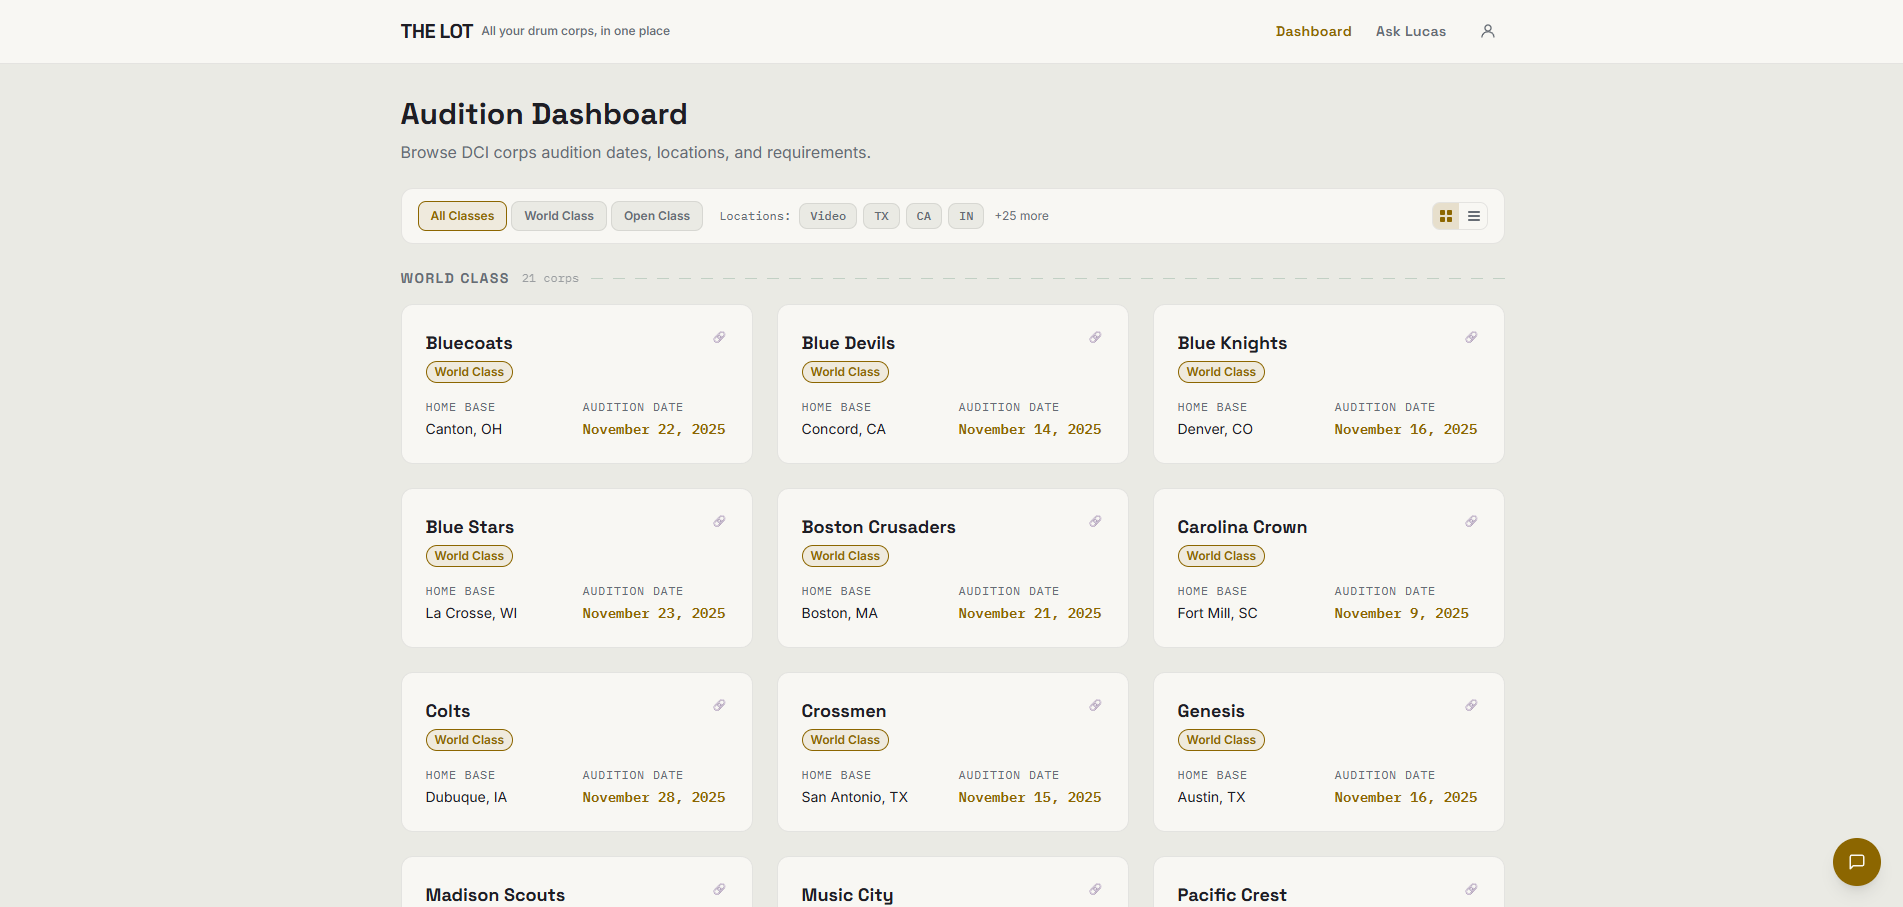Copy link icon on Music City card
The height and width of the screenshot is (907, 1903).
[1095, 890]
